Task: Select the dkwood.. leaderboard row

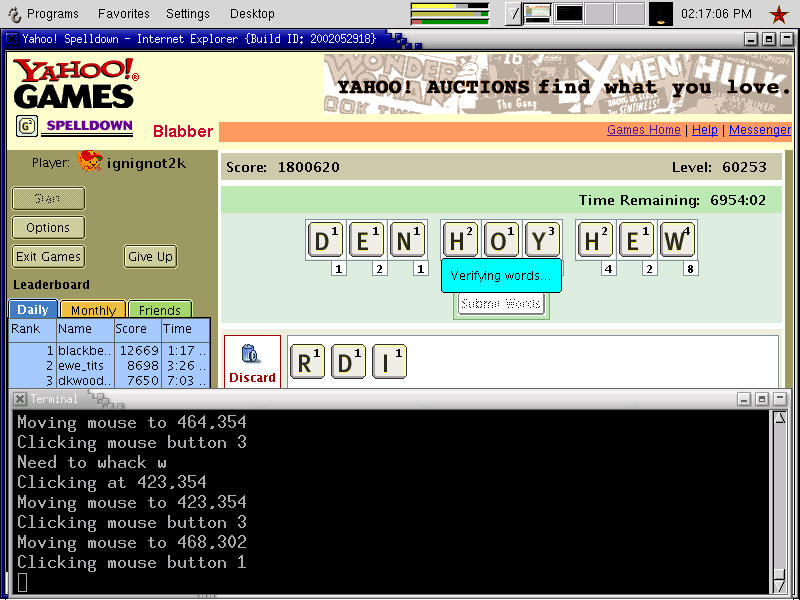Action: tap(109, 381)
